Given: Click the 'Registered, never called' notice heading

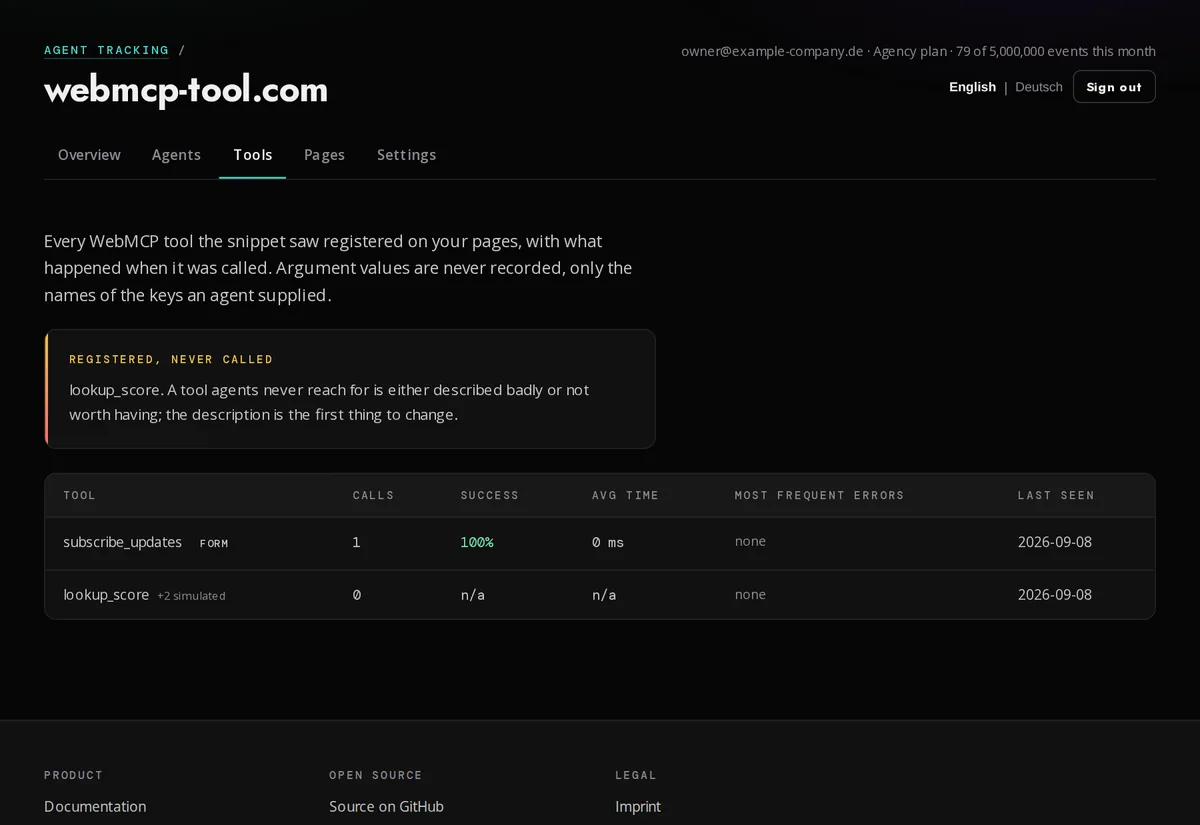Looking at the screenshot, I should 171,359.
